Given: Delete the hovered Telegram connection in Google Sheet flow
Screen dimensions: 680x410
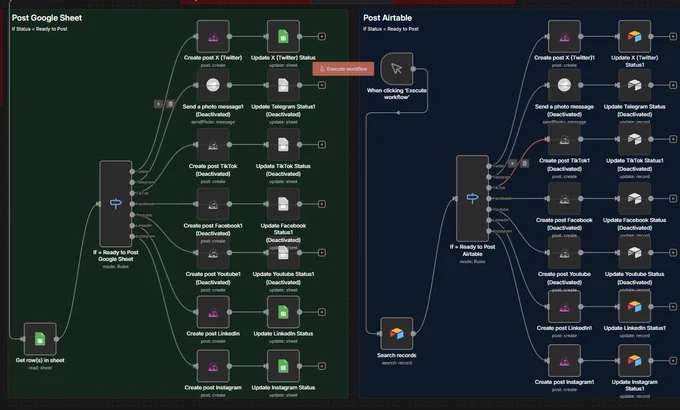Looking at the screenshot, I should coord(170,104).
